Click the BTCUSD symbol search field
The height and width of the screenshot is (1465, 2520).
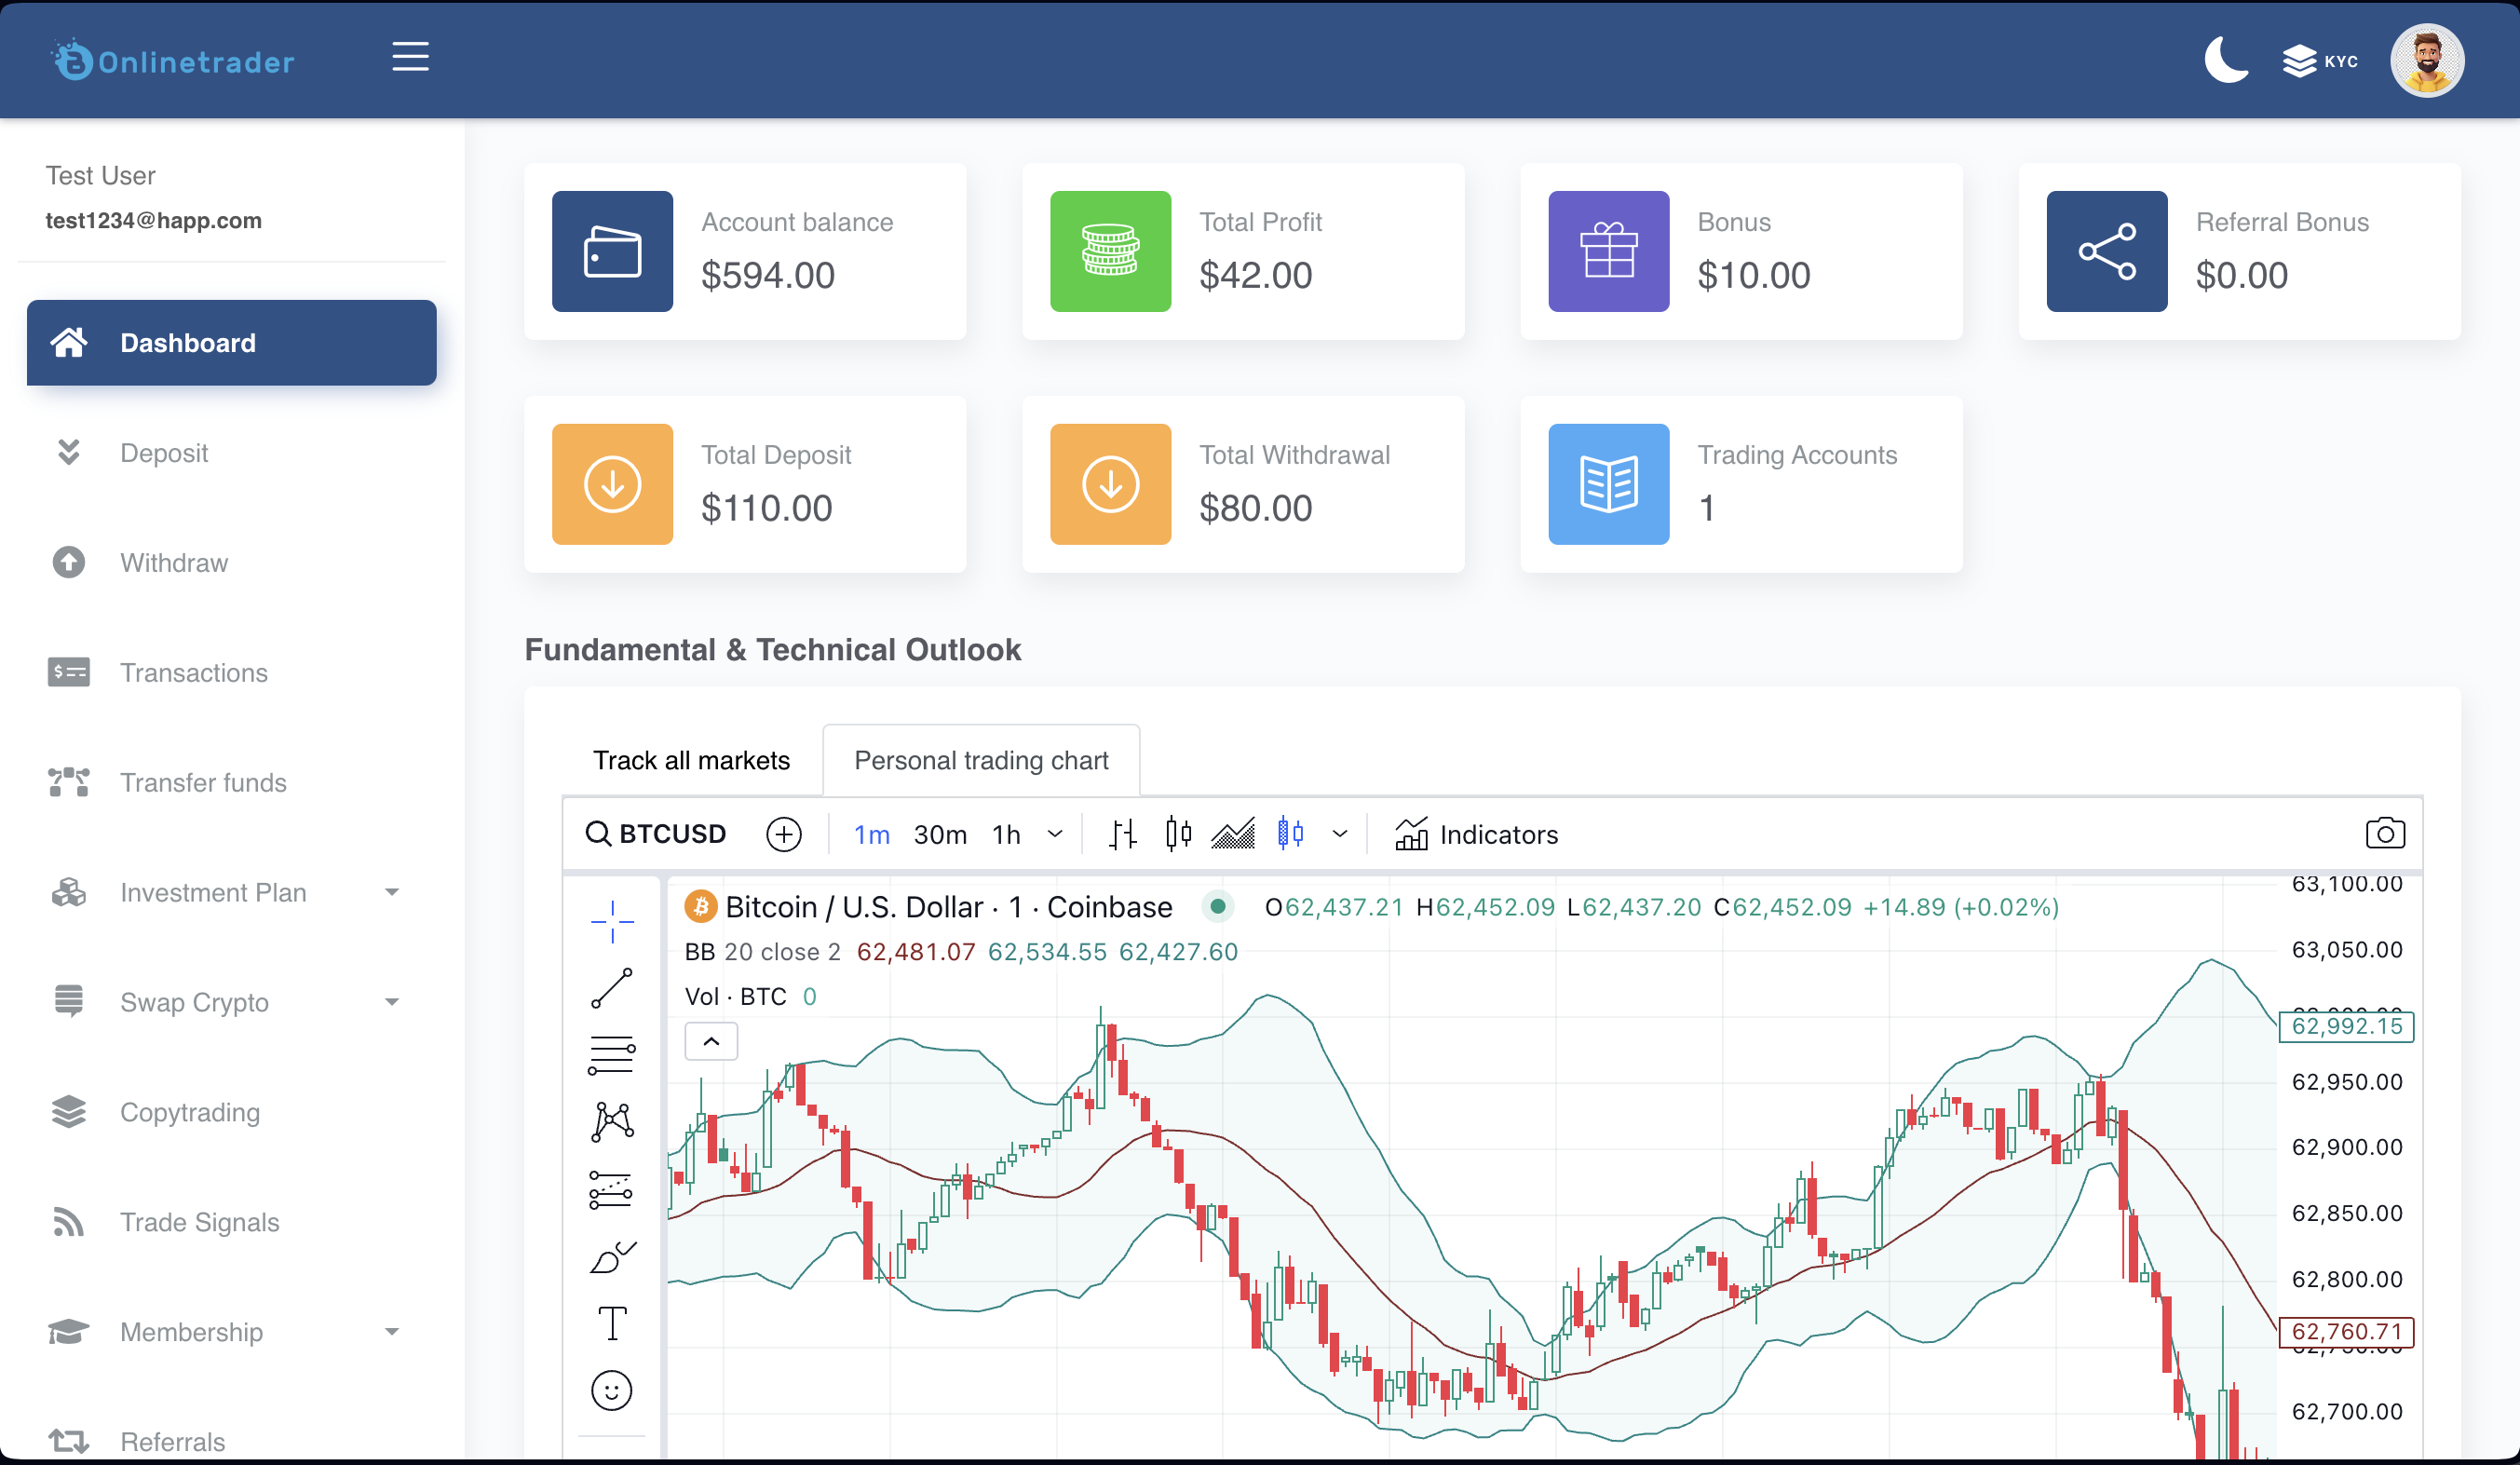pyautogui.click(x=658, y=834)
